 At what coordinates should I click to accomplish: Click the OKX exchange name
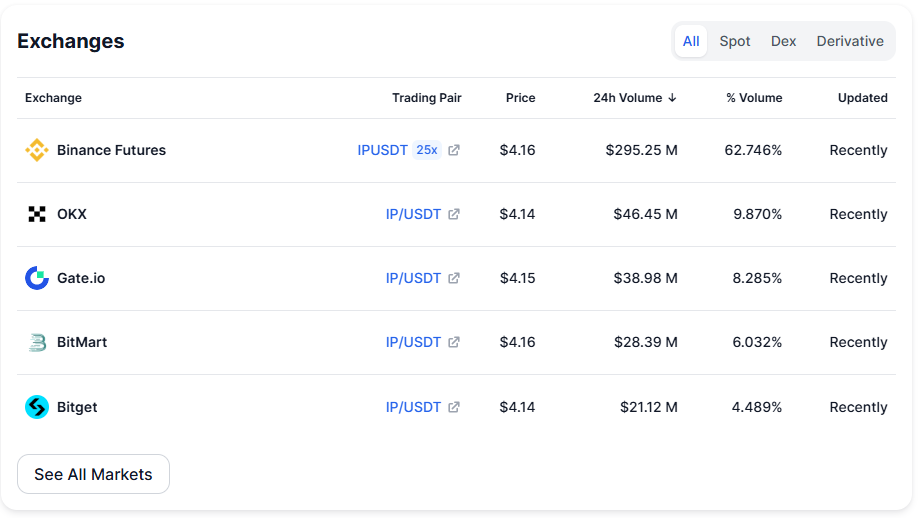click(x=72, y=214)
